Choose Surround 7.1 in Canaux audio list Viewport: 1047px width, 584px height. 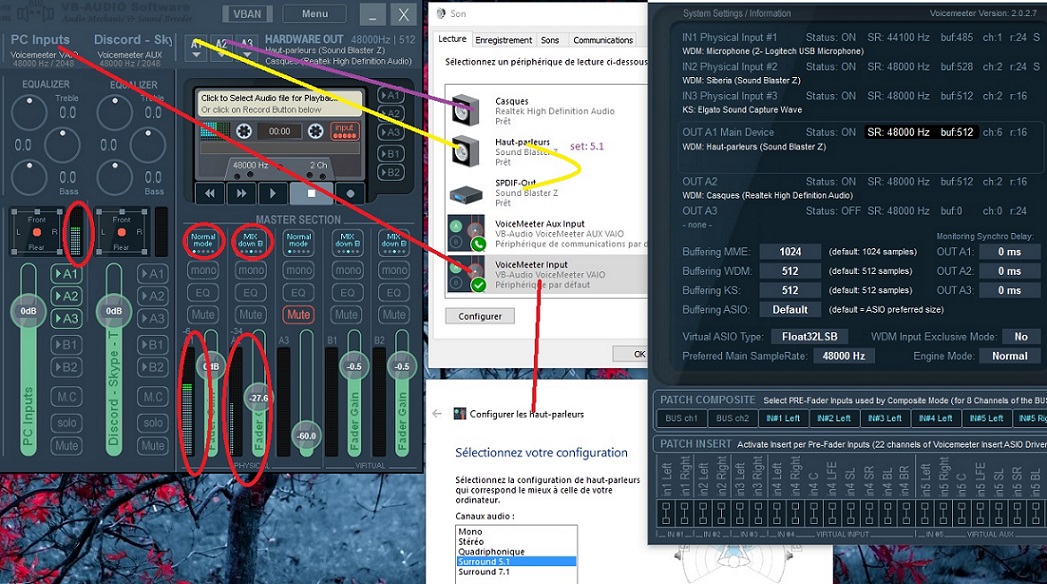[515, 571]
